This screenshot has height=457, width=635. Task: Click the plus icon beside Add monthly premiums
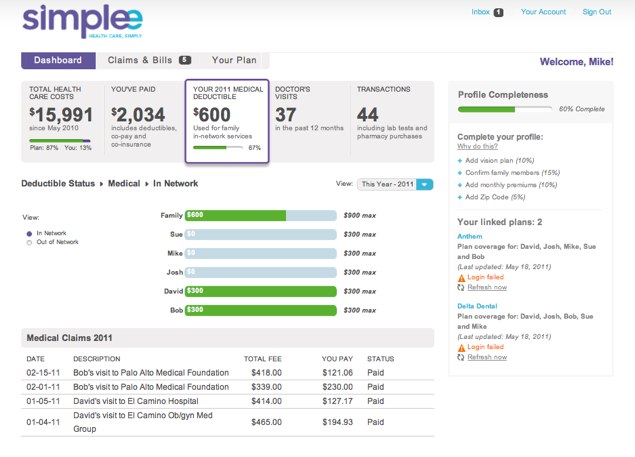[x=460, y=186]
